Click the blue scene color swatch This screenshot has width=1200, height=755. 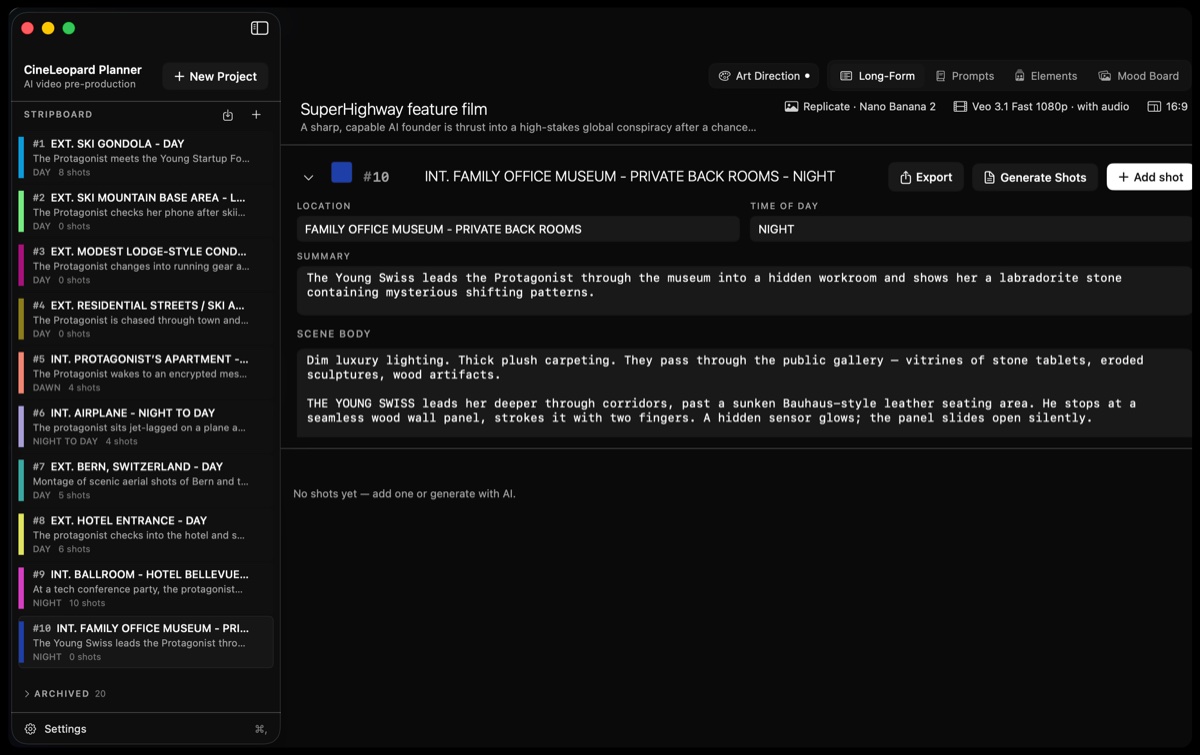point(341,173)
